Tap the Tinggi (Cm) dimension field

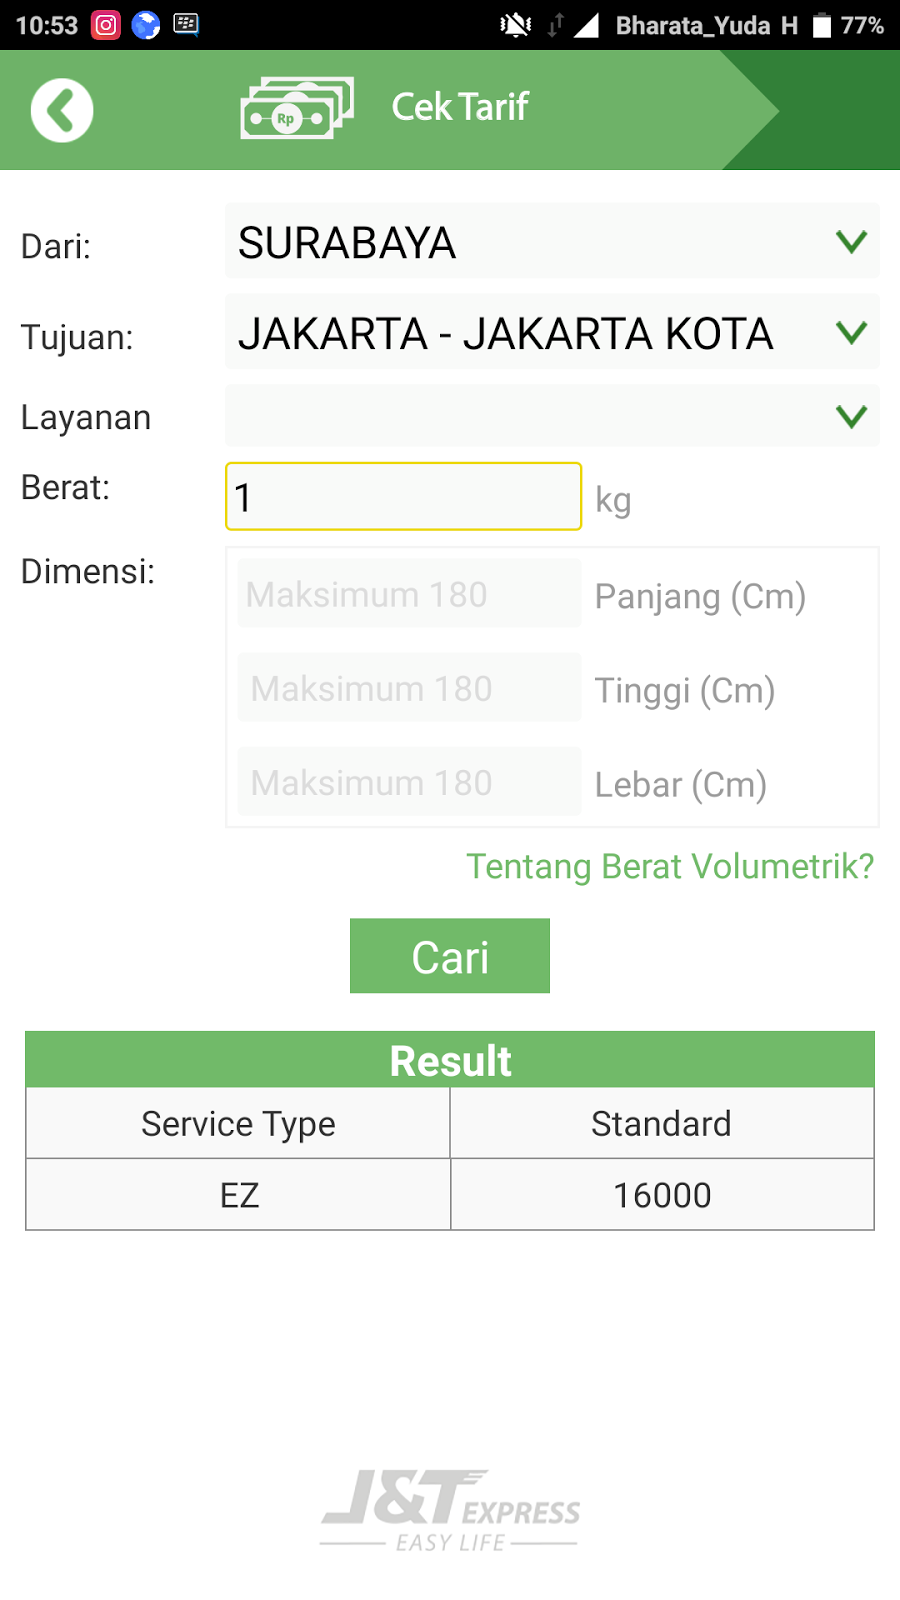point(410,688)
